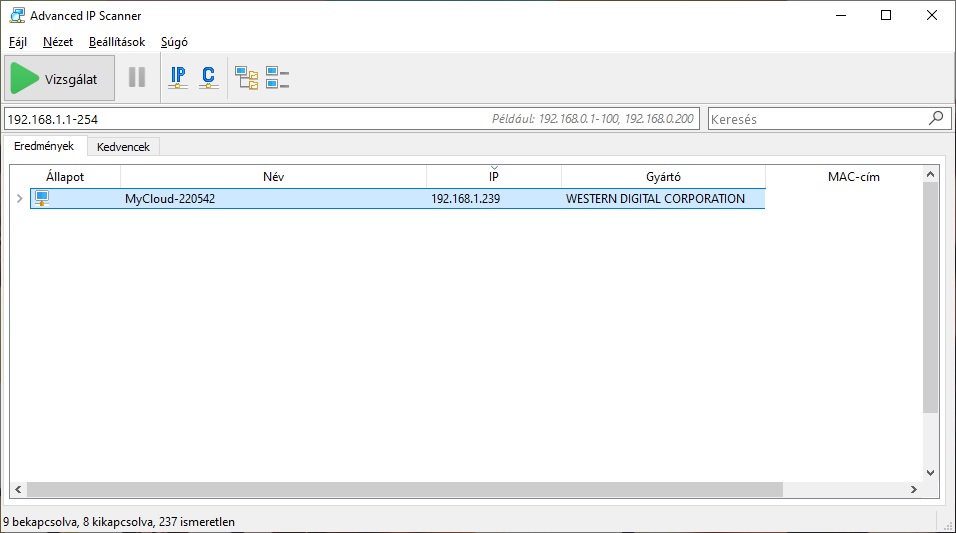Viewport: 956px width, 533px height.
Task: Click the magnifier icon in search box
Action: (935, 118)
